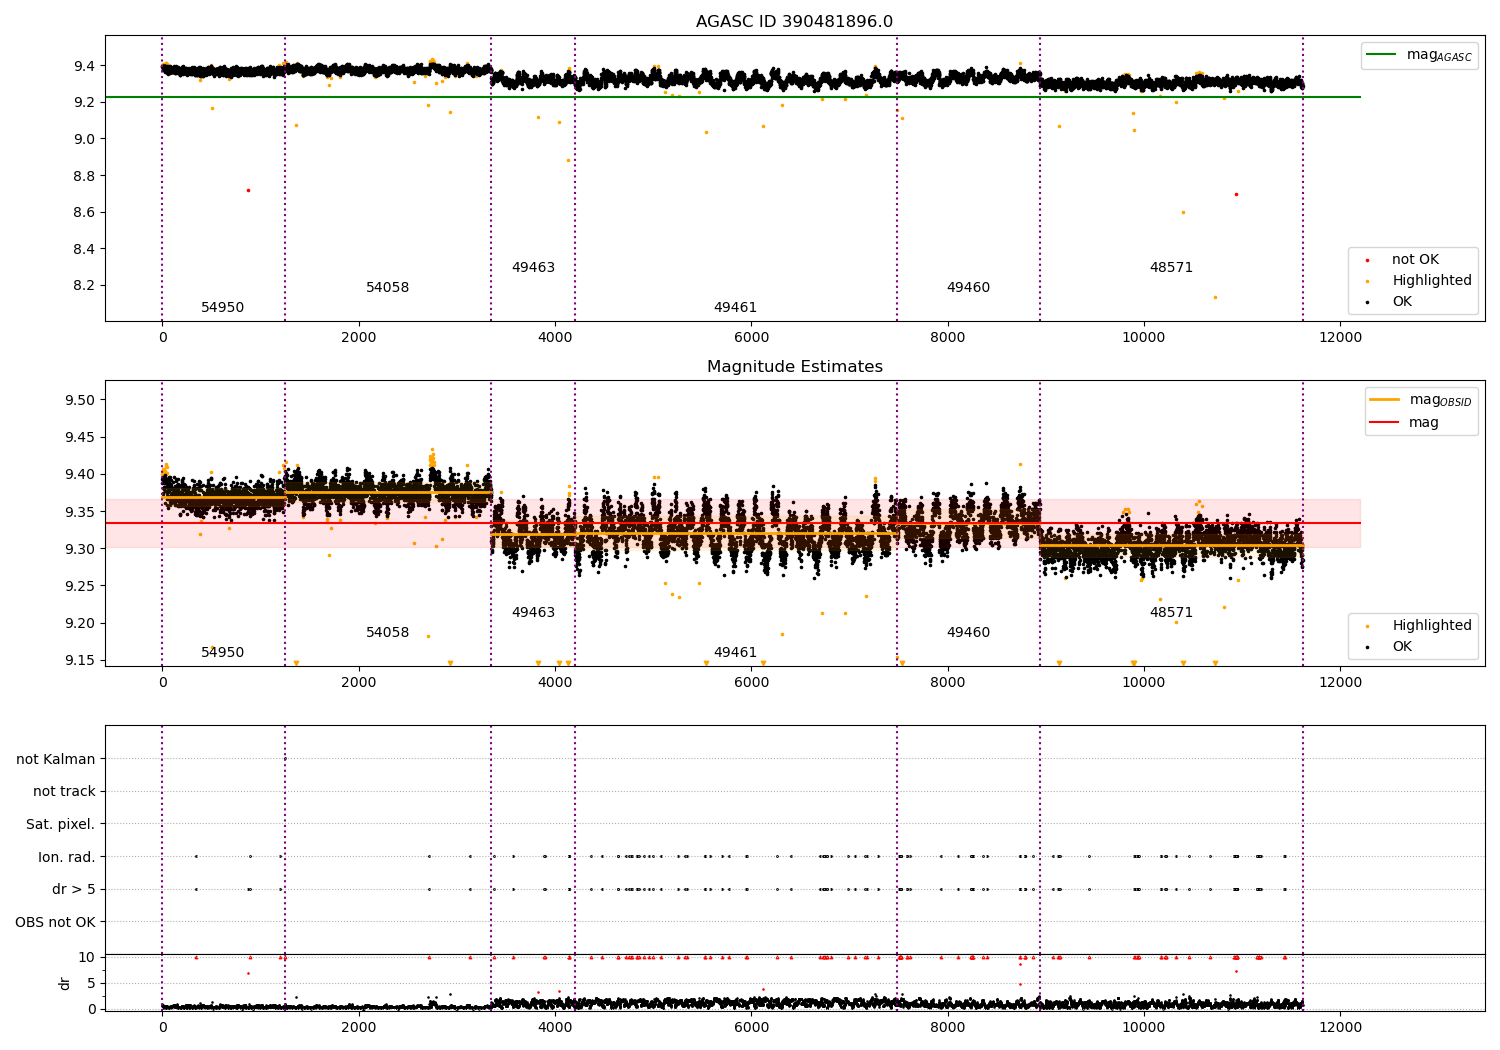Viewport: 1500px width, 1050px height.
Task: Click OBSID label 54950 in top plot
Action: click(222, 308)
